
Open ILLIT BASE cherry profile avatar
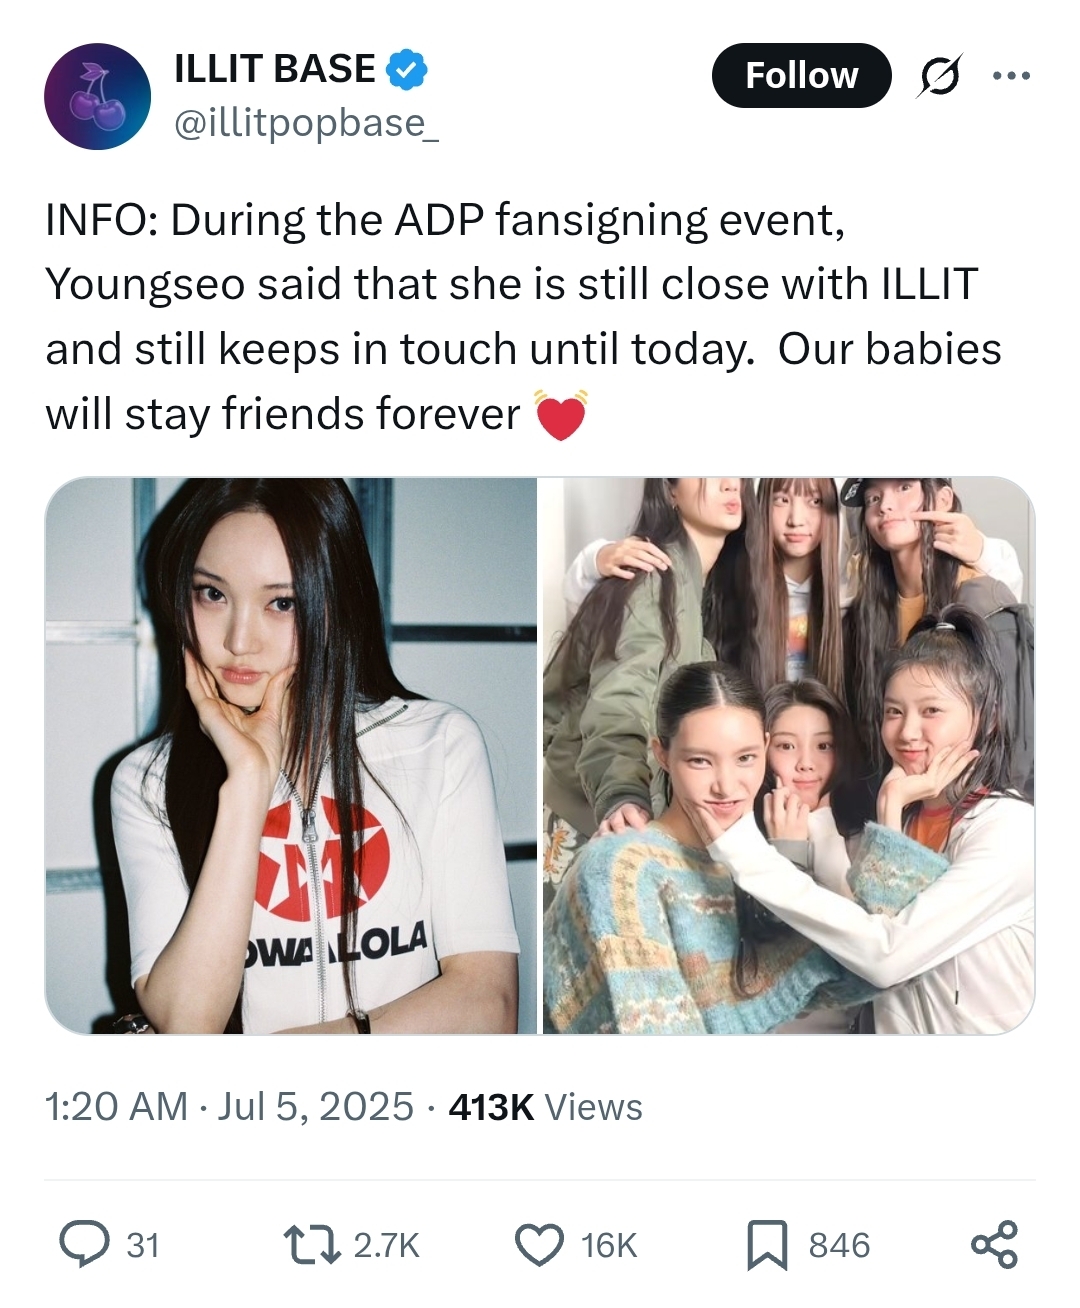pyautogui.click(x=97, y=96)
